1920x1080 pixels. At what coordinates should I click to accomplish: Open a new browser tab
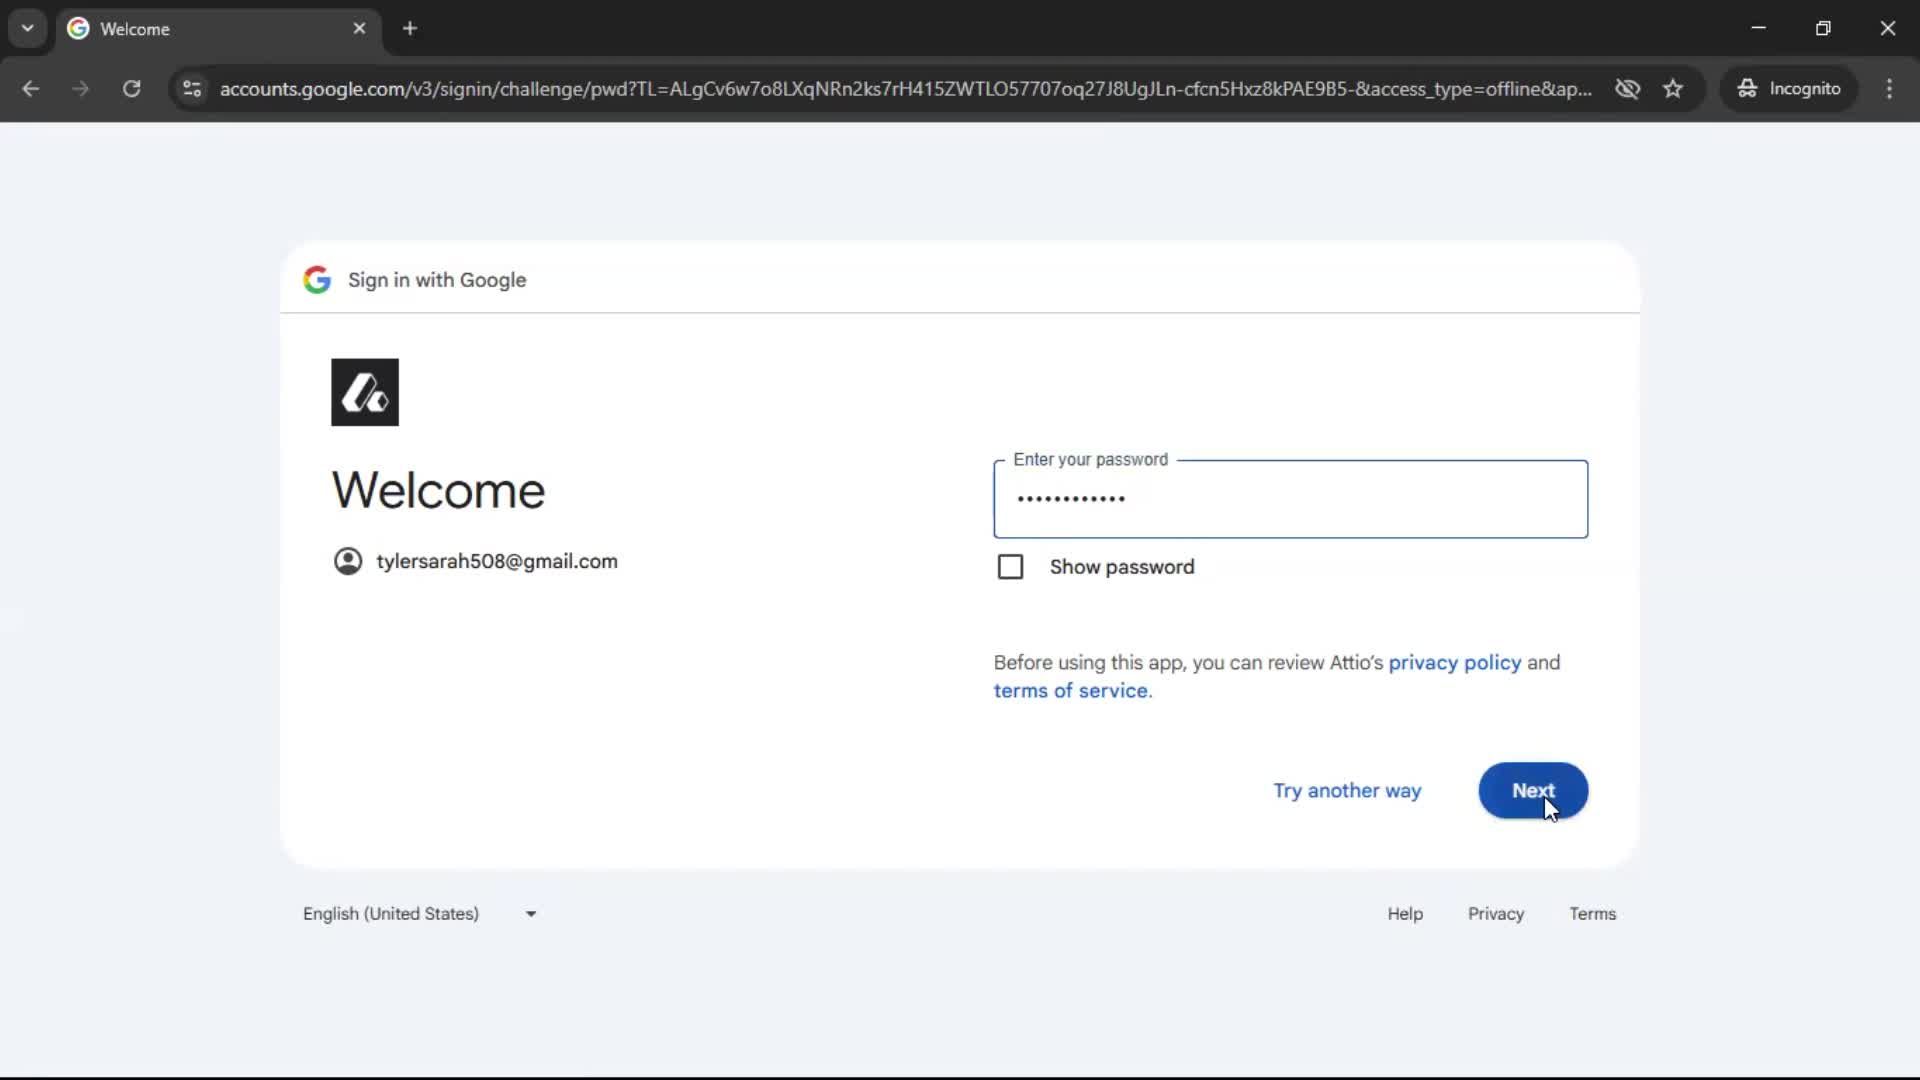410,28
